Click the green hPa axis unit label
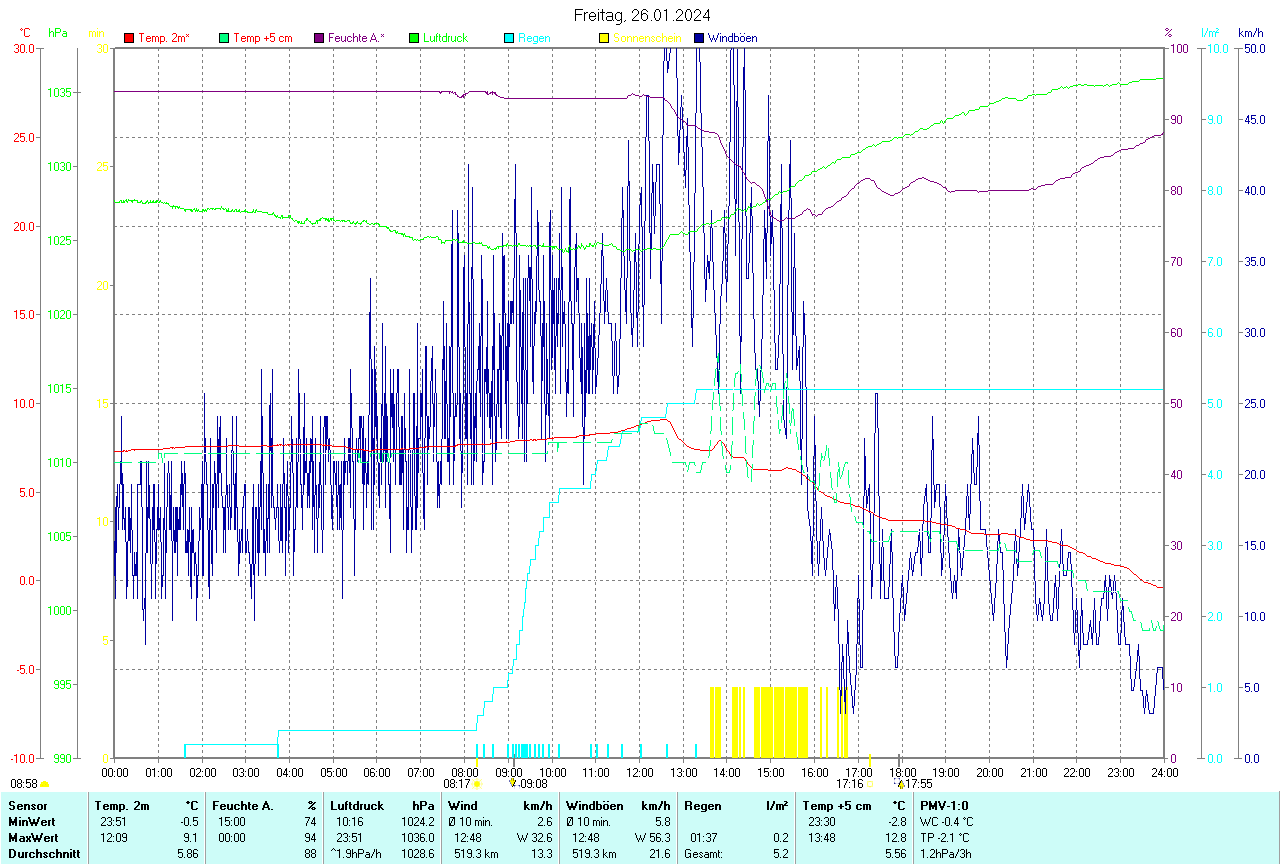This screenshot has width=1280, height=864. click(58, 33)
